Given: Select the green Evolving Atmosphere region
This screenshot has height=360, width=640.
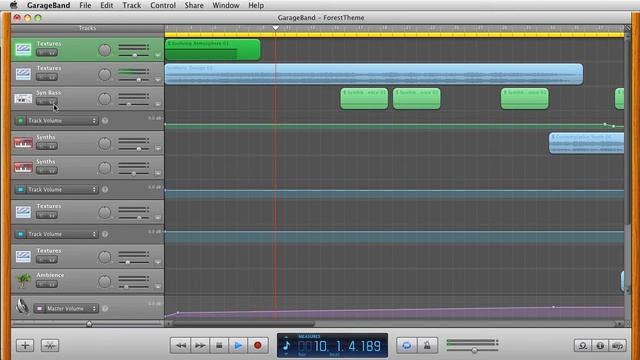Looking at the screenshot, I should (x=213, y=50).
